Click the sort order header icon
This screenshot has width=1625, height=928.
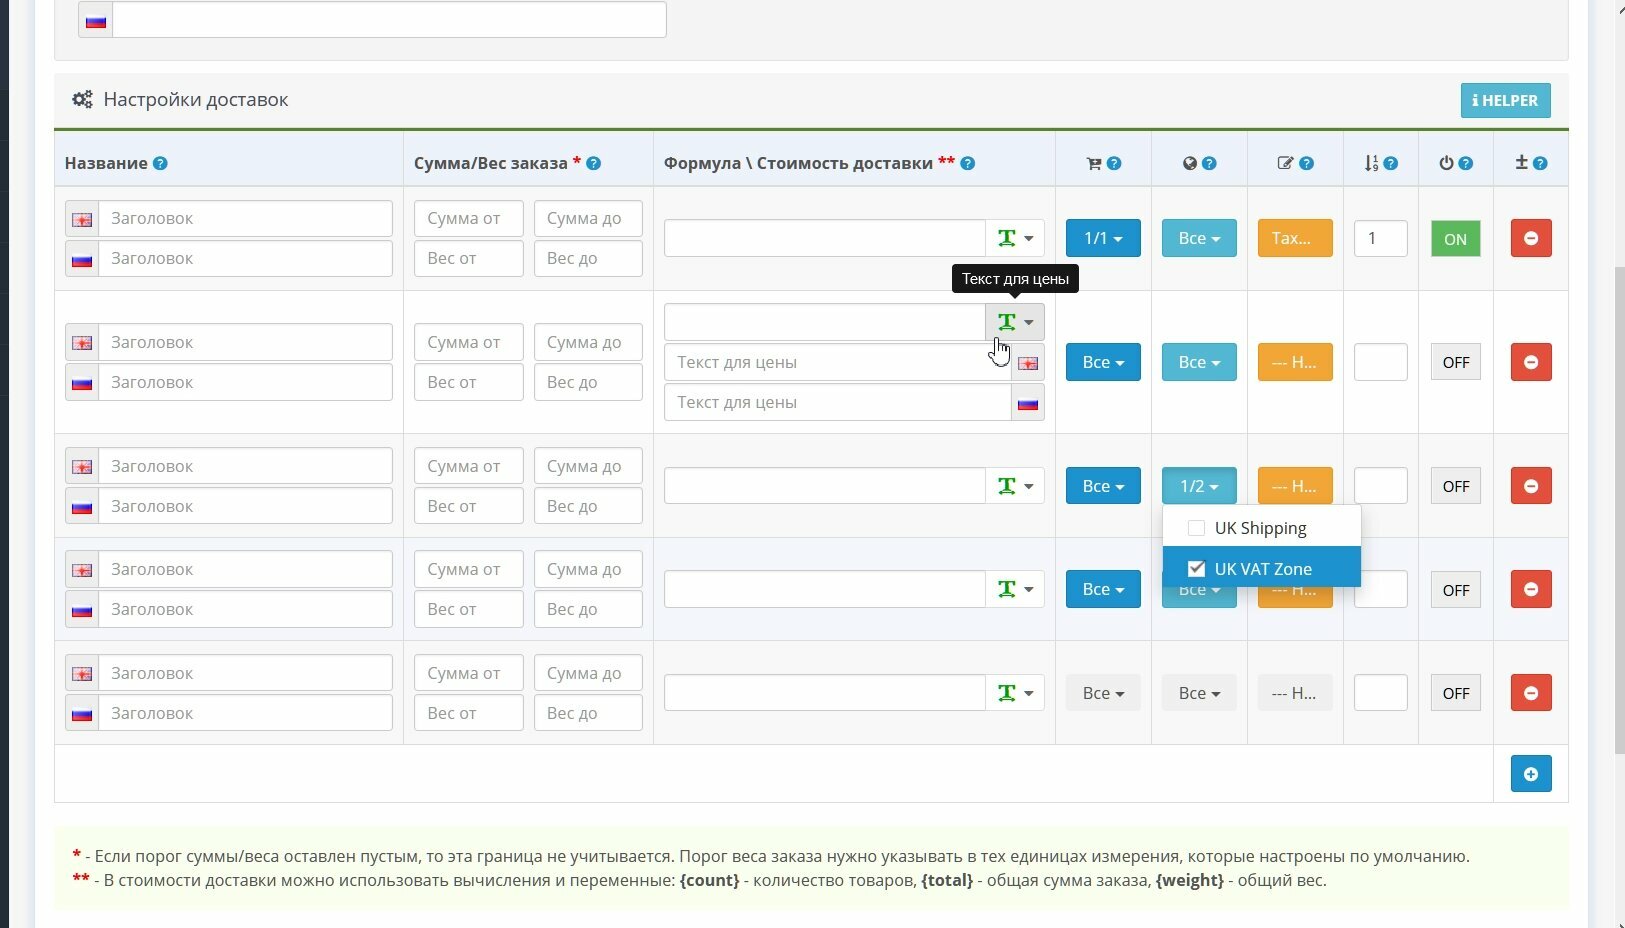click(x=1371, y=163)
